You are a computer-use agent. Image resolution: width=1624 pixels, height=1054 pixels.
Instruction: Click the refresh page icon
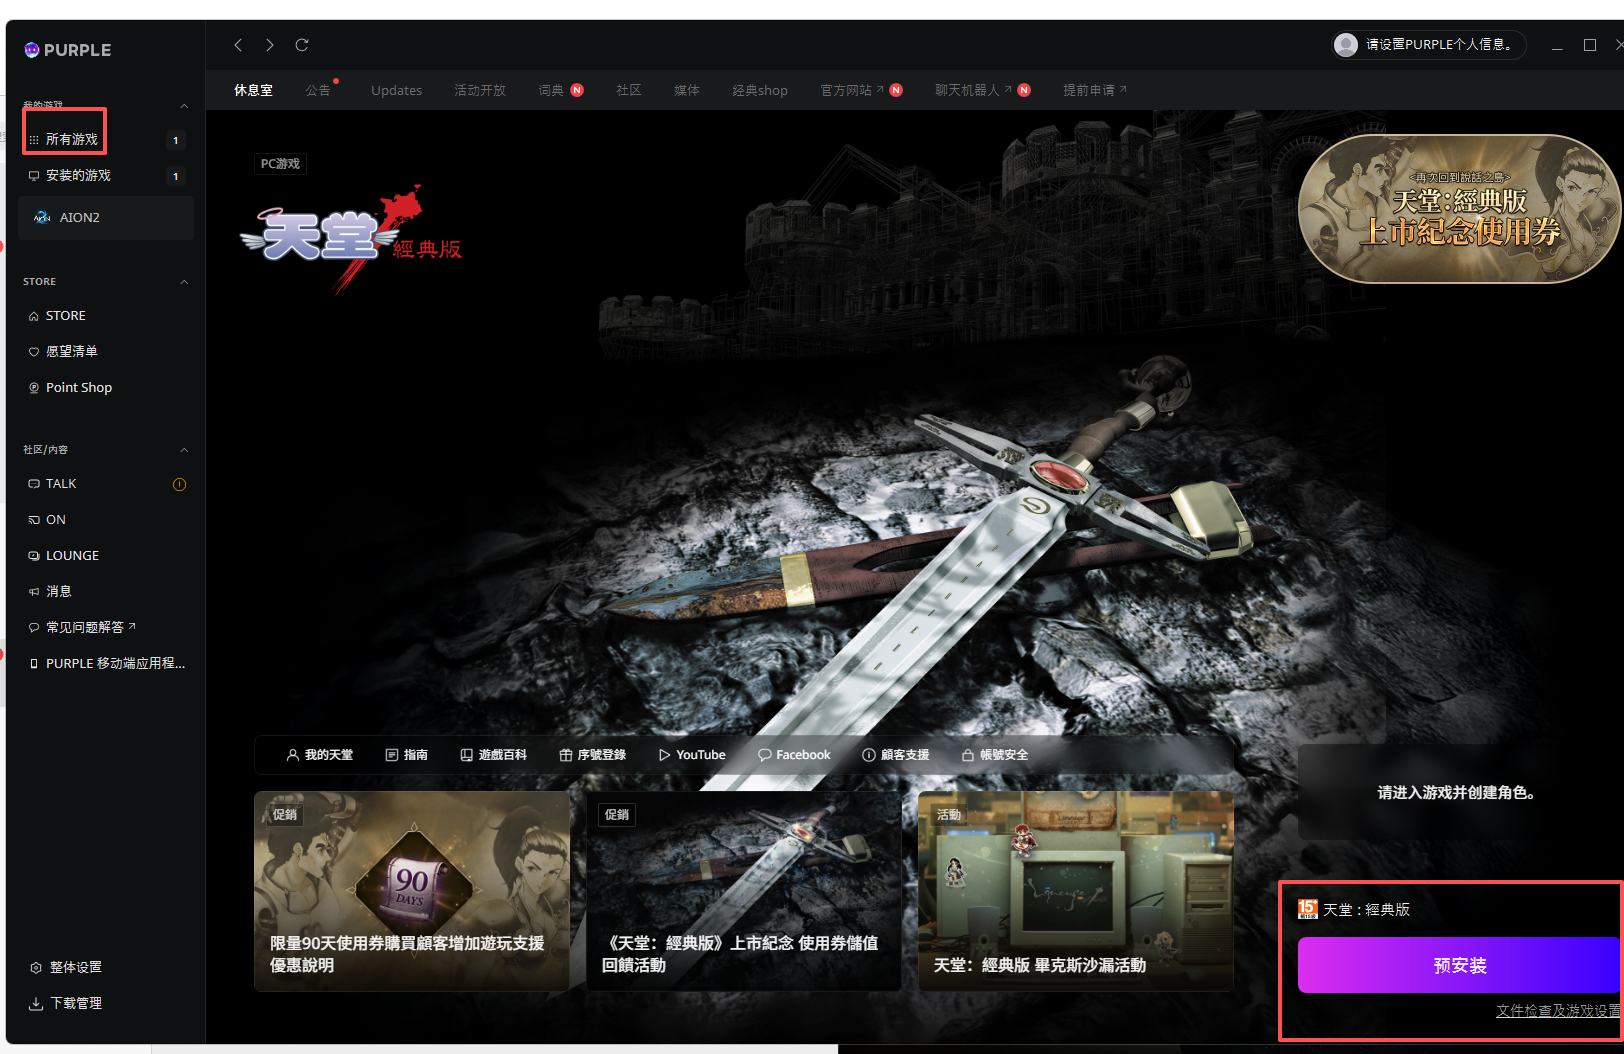pos(302,45)
